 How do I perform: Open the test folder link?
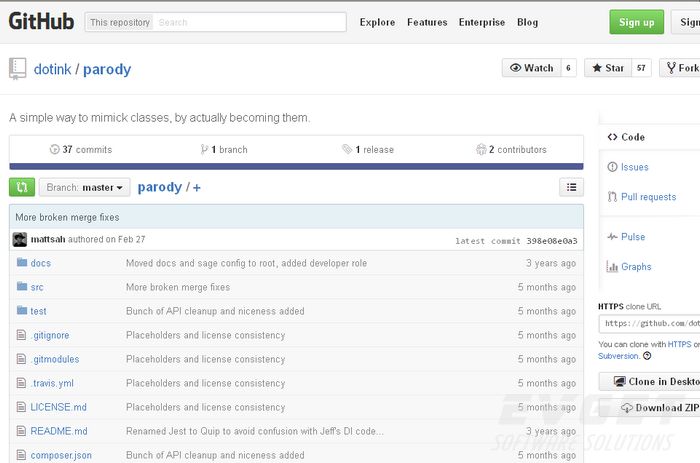pos(38,311)
